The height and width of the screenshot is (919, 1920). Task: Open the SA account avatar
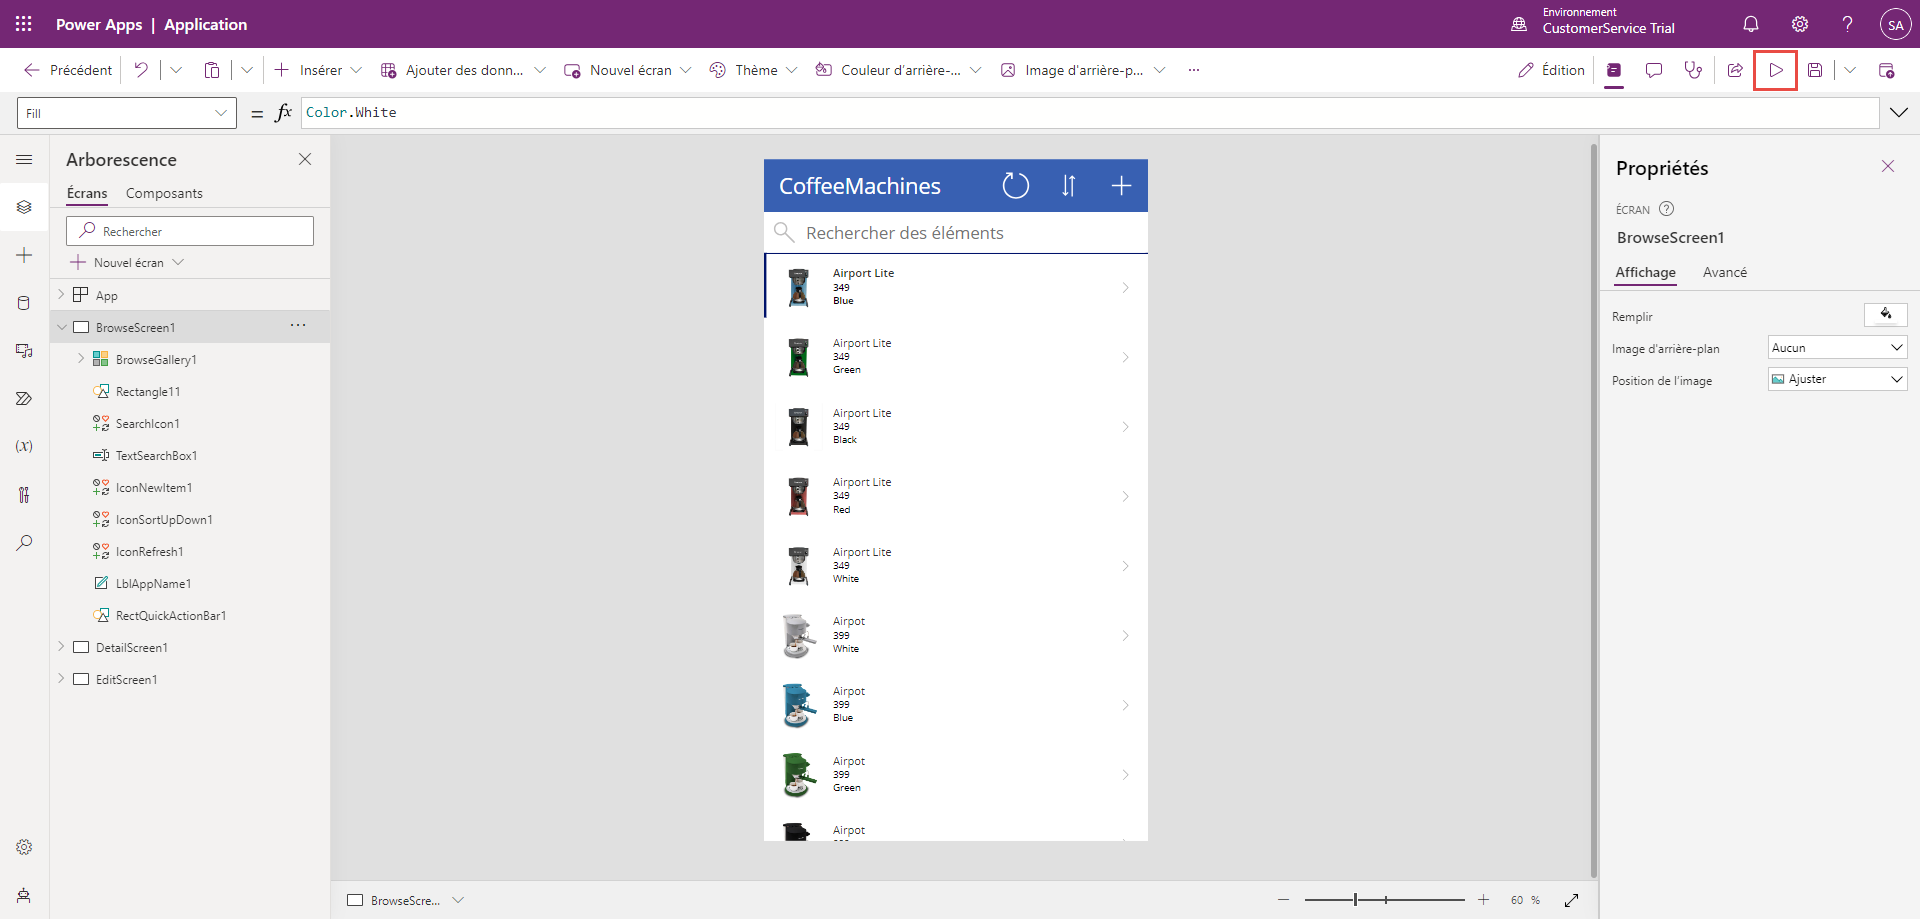(x=1895, y=25)
